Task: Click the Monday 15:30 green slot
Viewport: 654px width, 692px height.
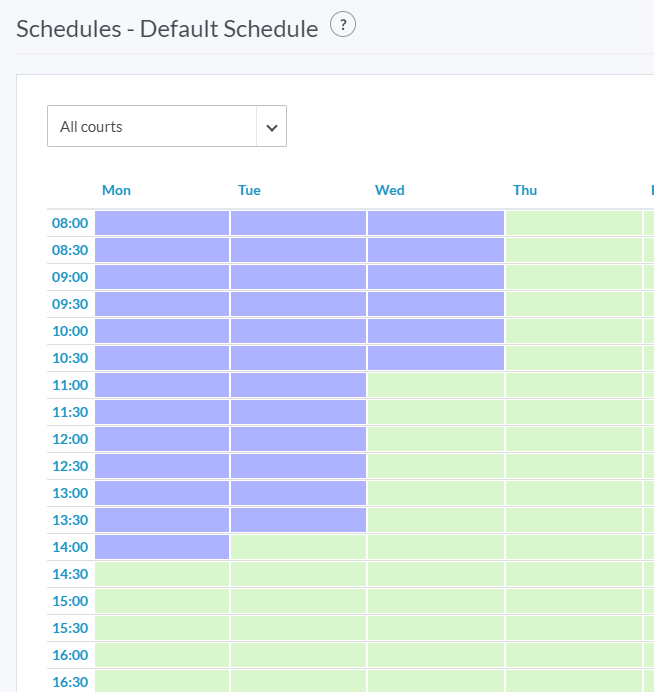Action: tap(162, 628)
